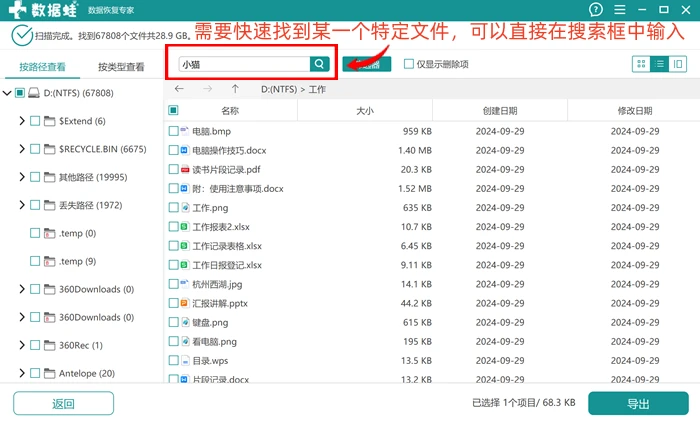Image resolution: width=700 pixels, height=424 pixels.
Task: Click the 导出 export button
Action: 638,404
